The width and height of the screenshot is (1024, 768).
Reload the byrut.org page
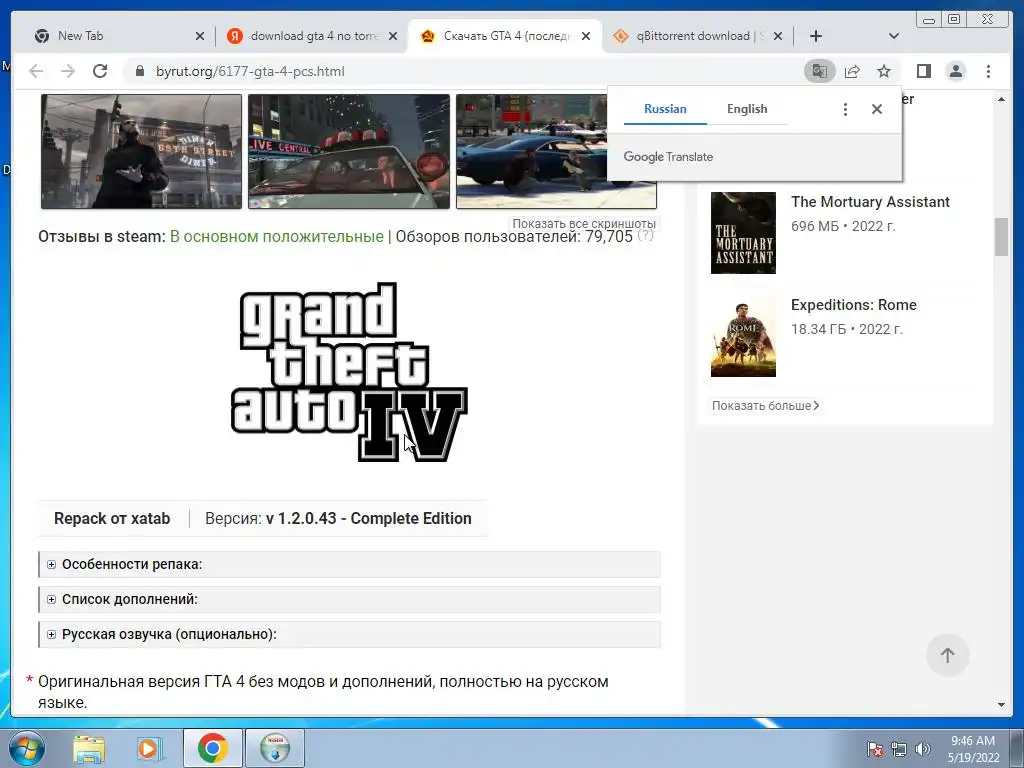(x=100, y=71)
